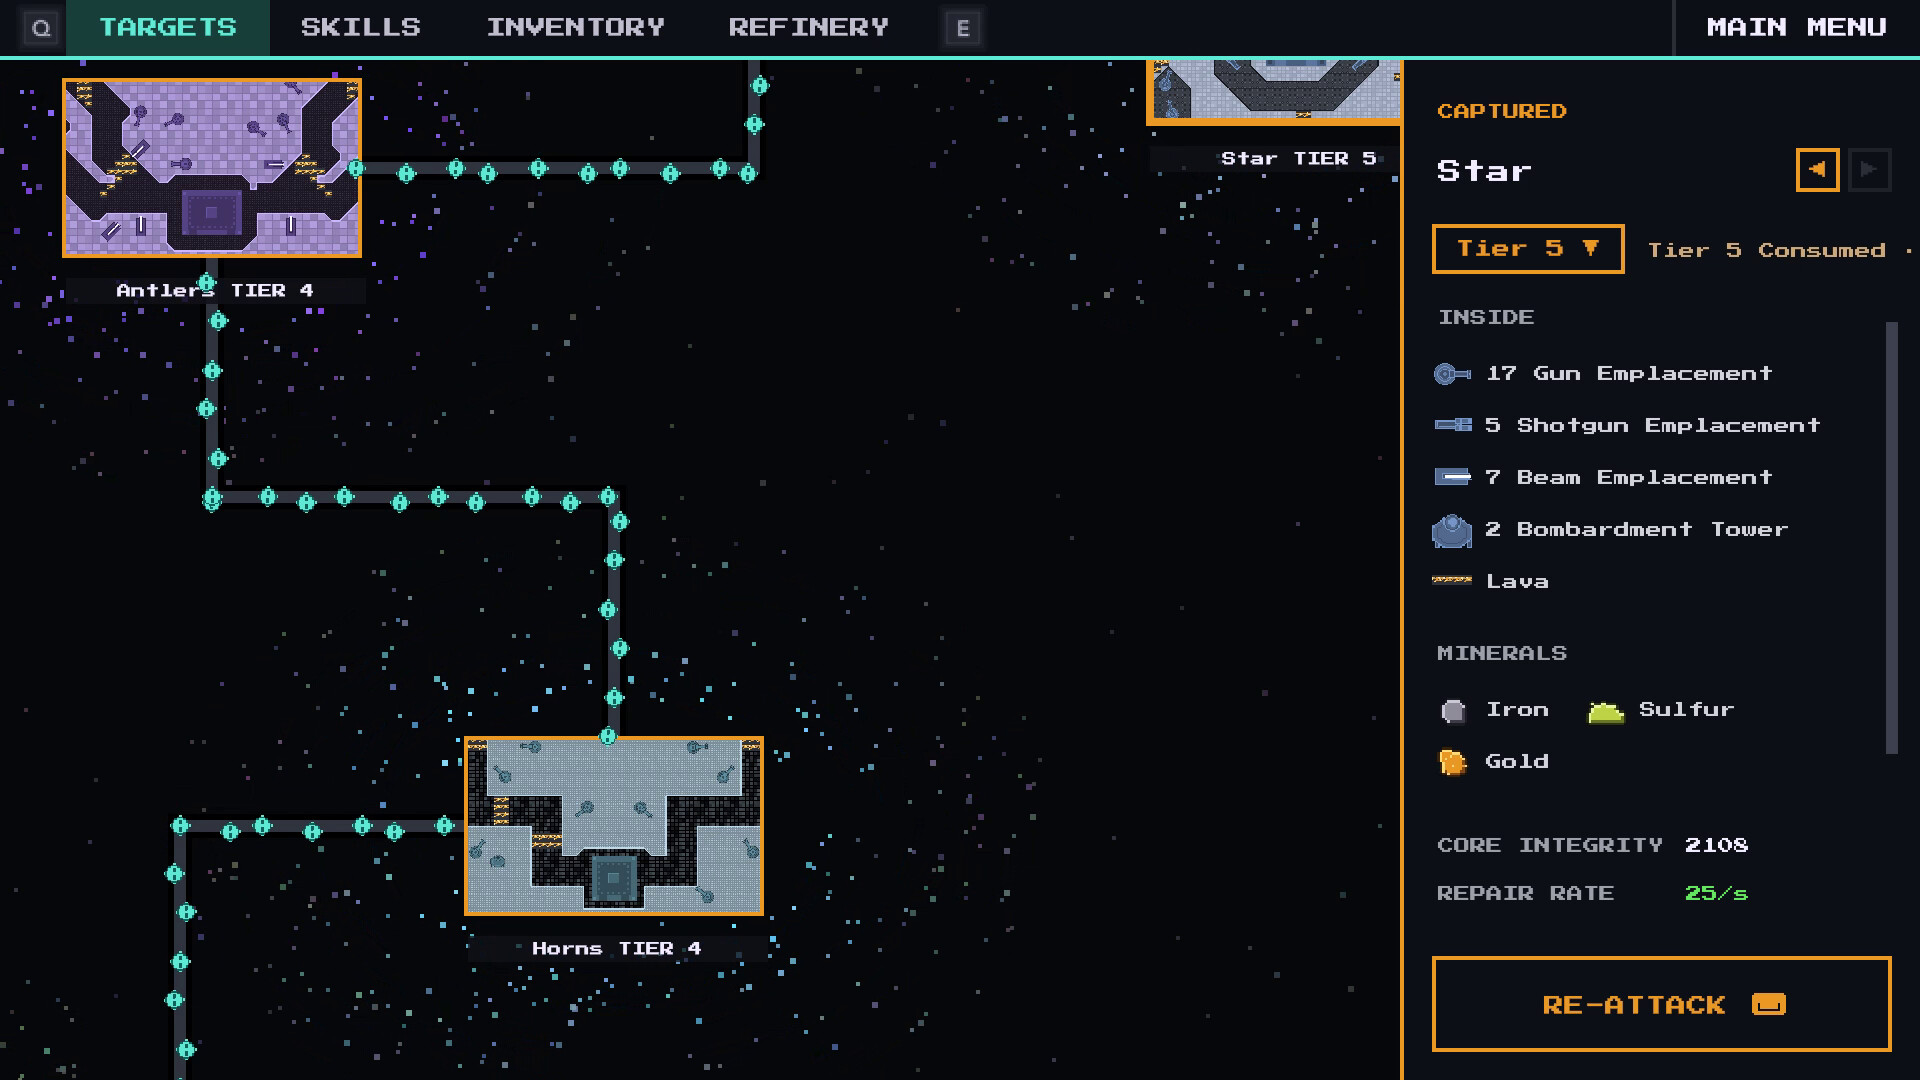The image size is (1920, 1080).
Task: Select the Star Tier 5 map thumbnail
Action: point(1274,92)
